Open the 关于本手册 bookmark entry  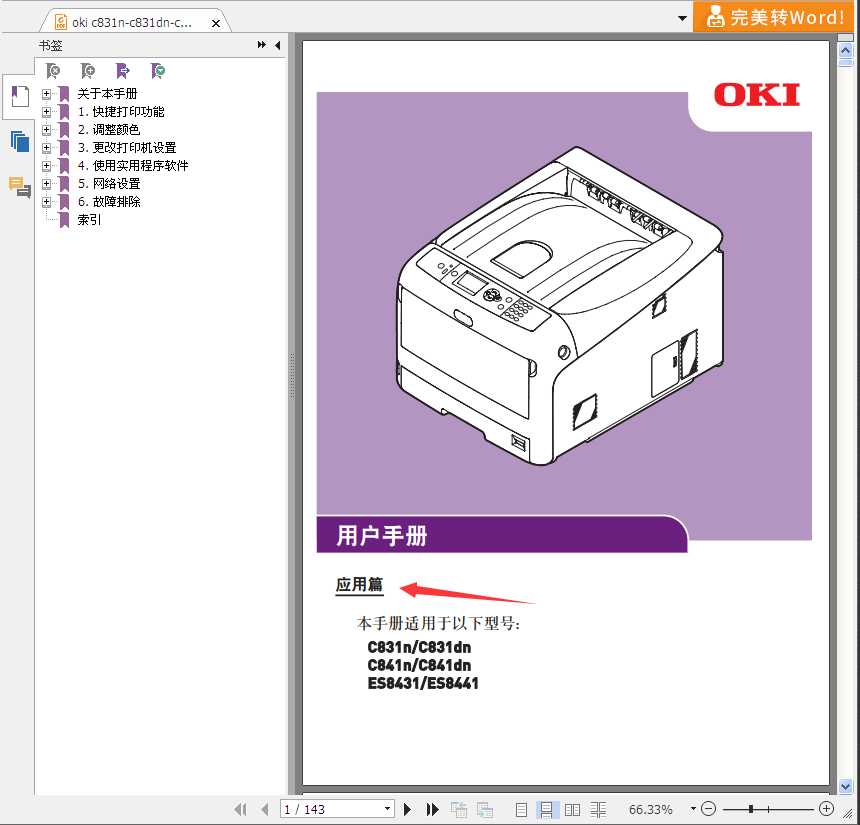tap(107, 94)
